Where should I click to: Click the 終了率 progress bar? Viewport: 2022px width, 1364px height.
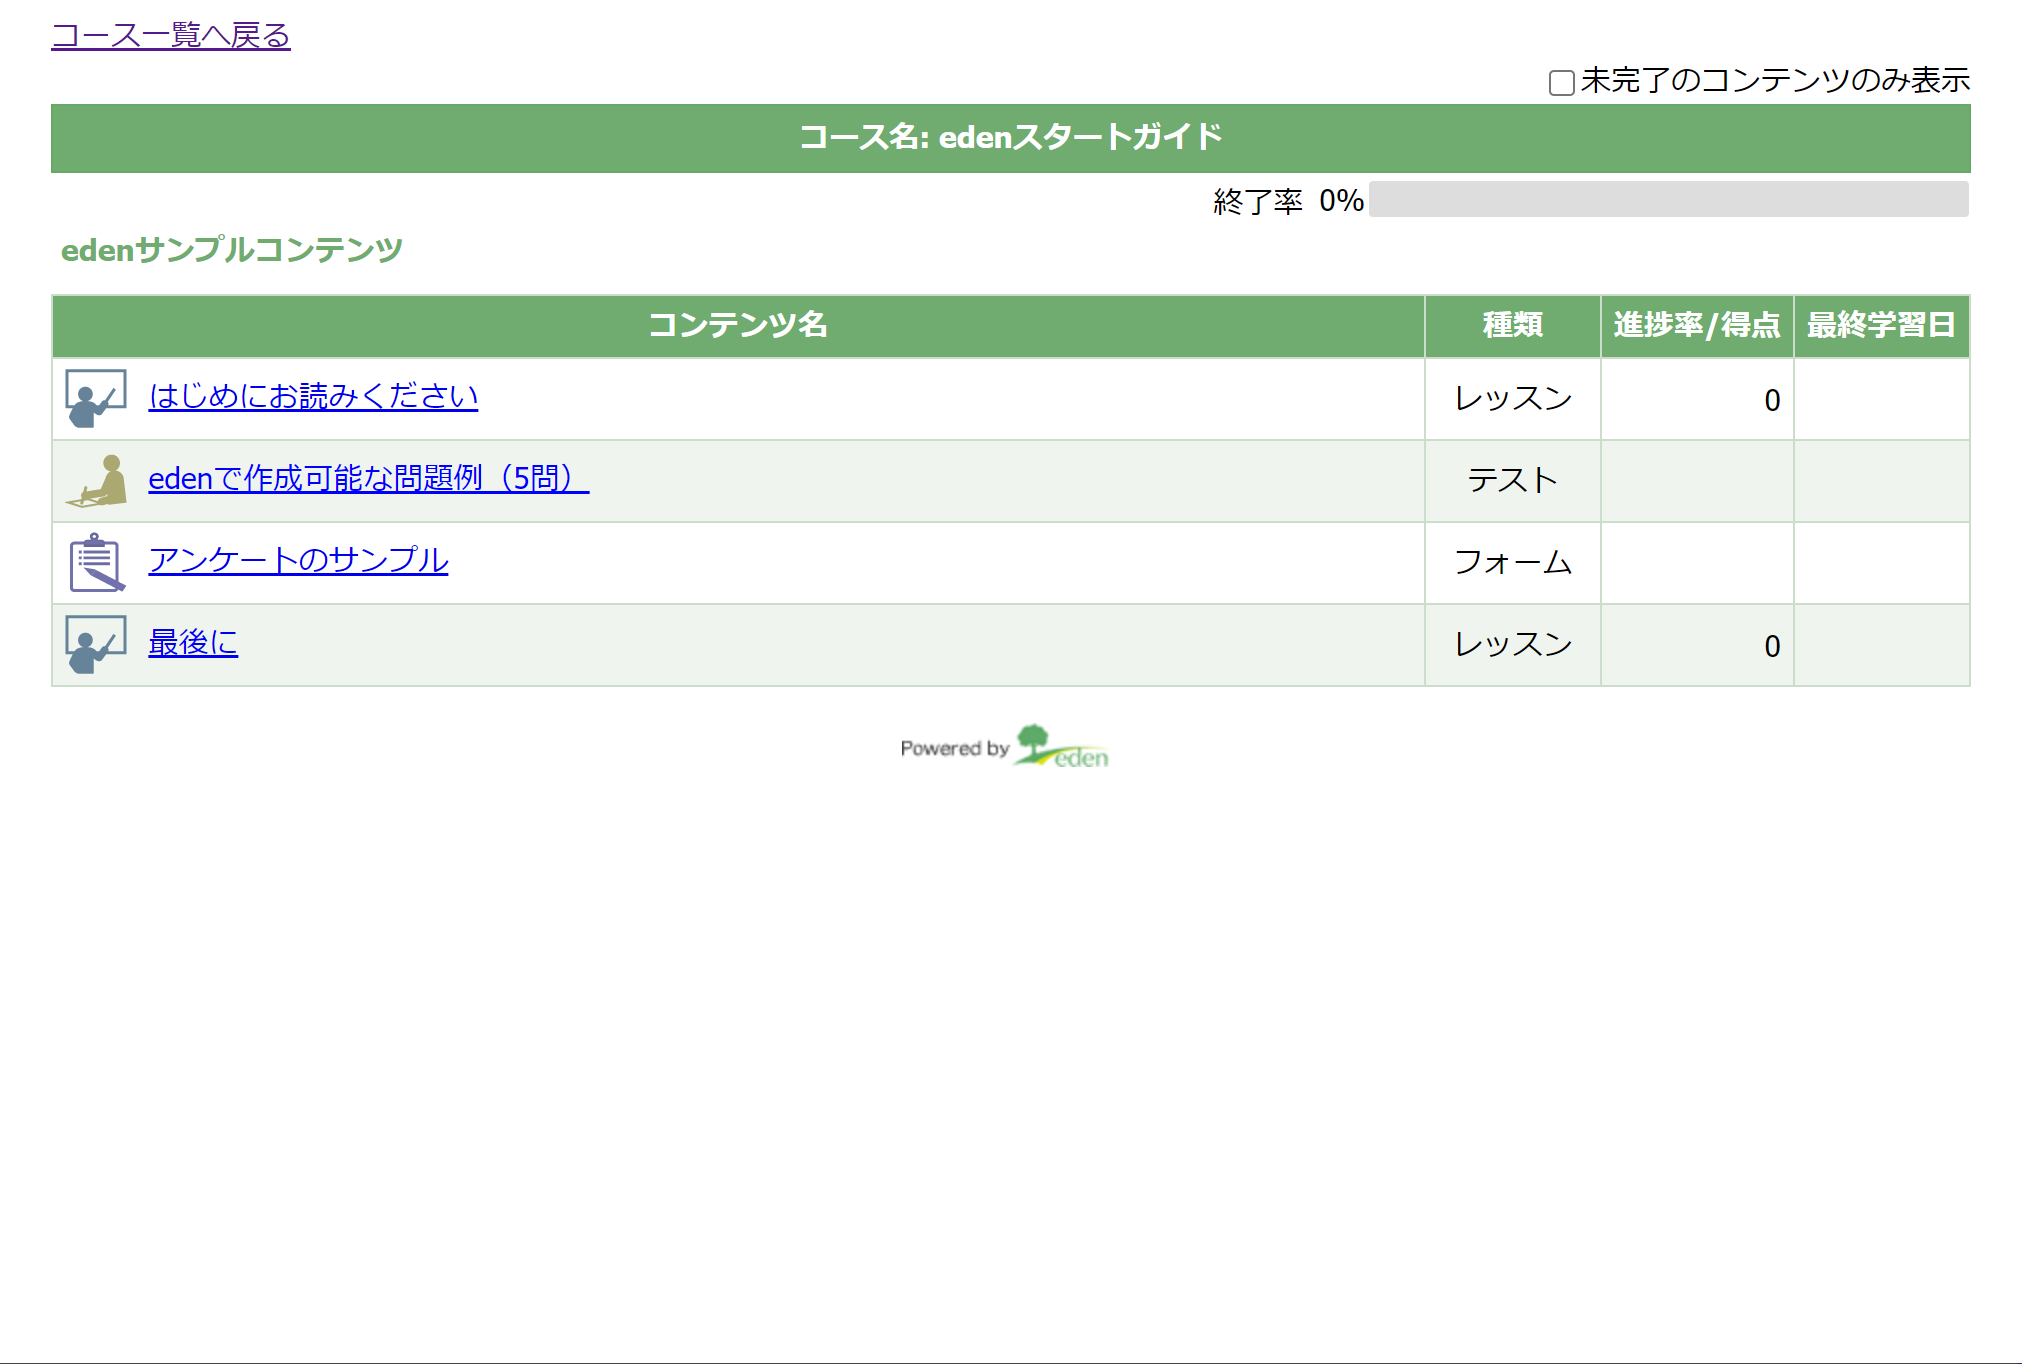tap(1668, 199)
